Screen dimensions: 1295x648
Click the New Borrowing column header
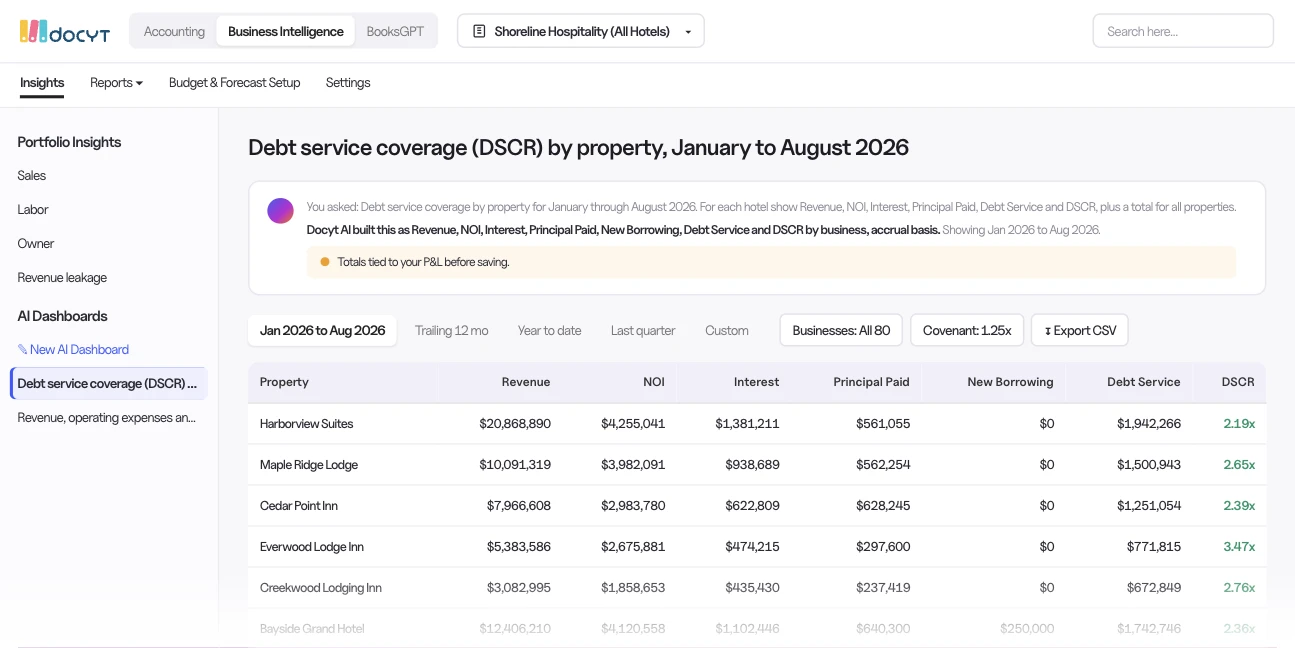(x=1010, y=382)
